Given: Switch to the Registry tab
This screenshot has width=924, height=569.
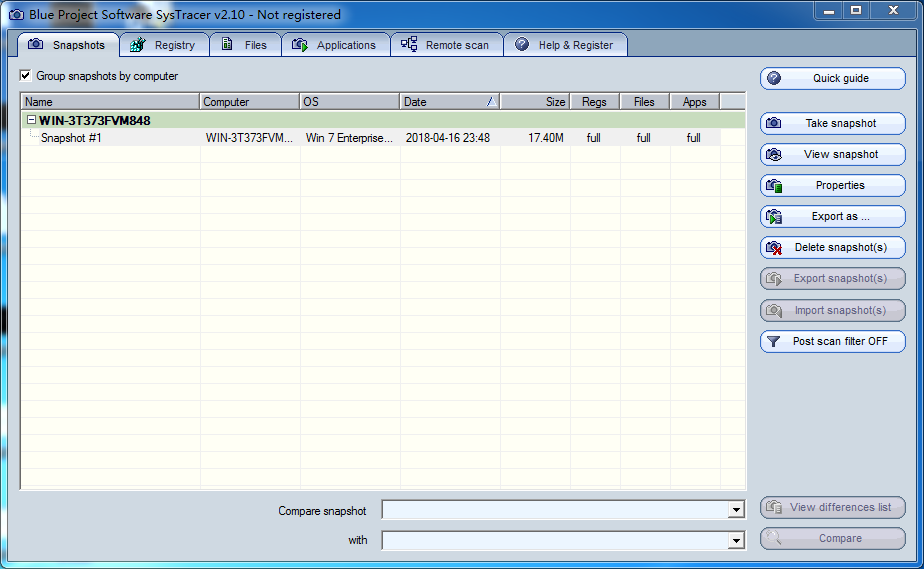Looking at the screenshot, I should coord(164,45).
